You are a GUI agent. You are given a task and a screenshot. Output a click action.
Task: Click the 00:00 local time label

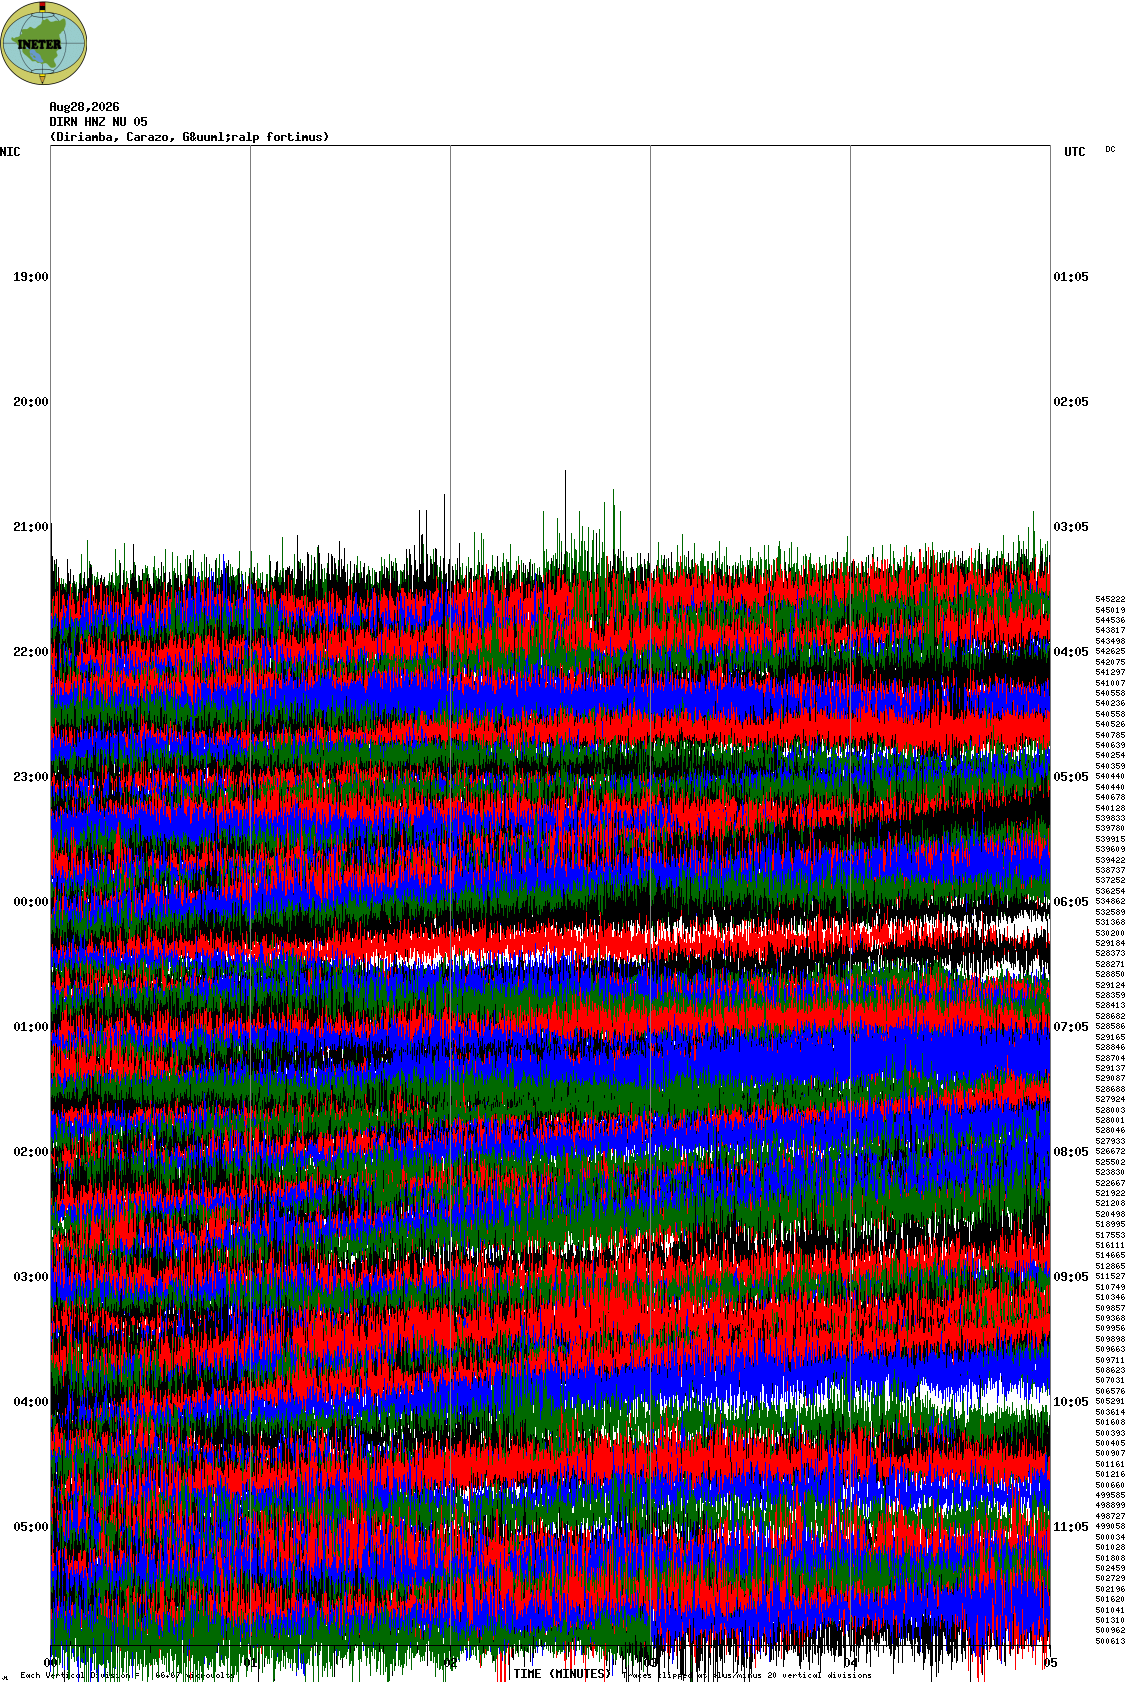click(31, 902)
